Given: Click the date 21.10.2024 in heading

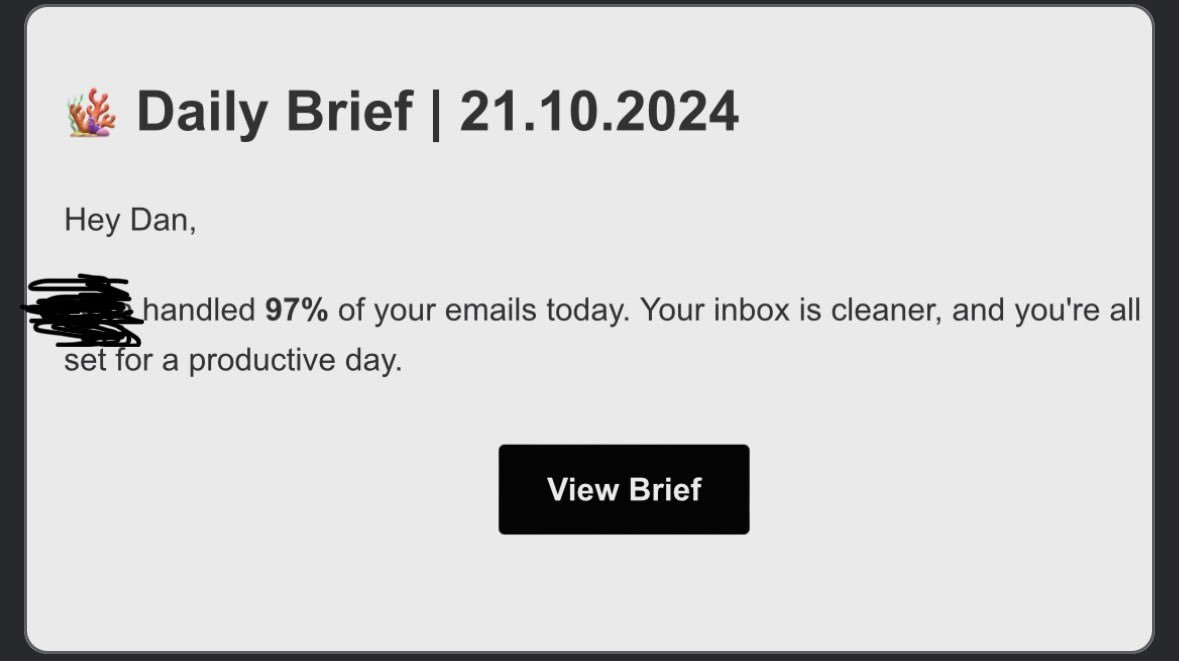Looking at the screenshot, I should pyautogui.click(x=599, y=111).
